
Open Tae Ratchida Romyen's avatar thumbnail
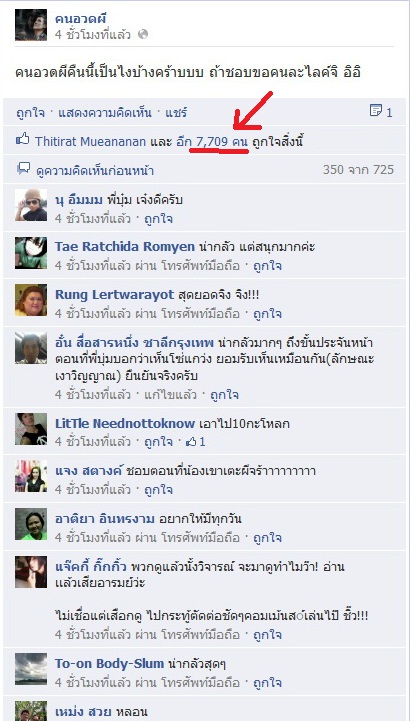[31, 253]
